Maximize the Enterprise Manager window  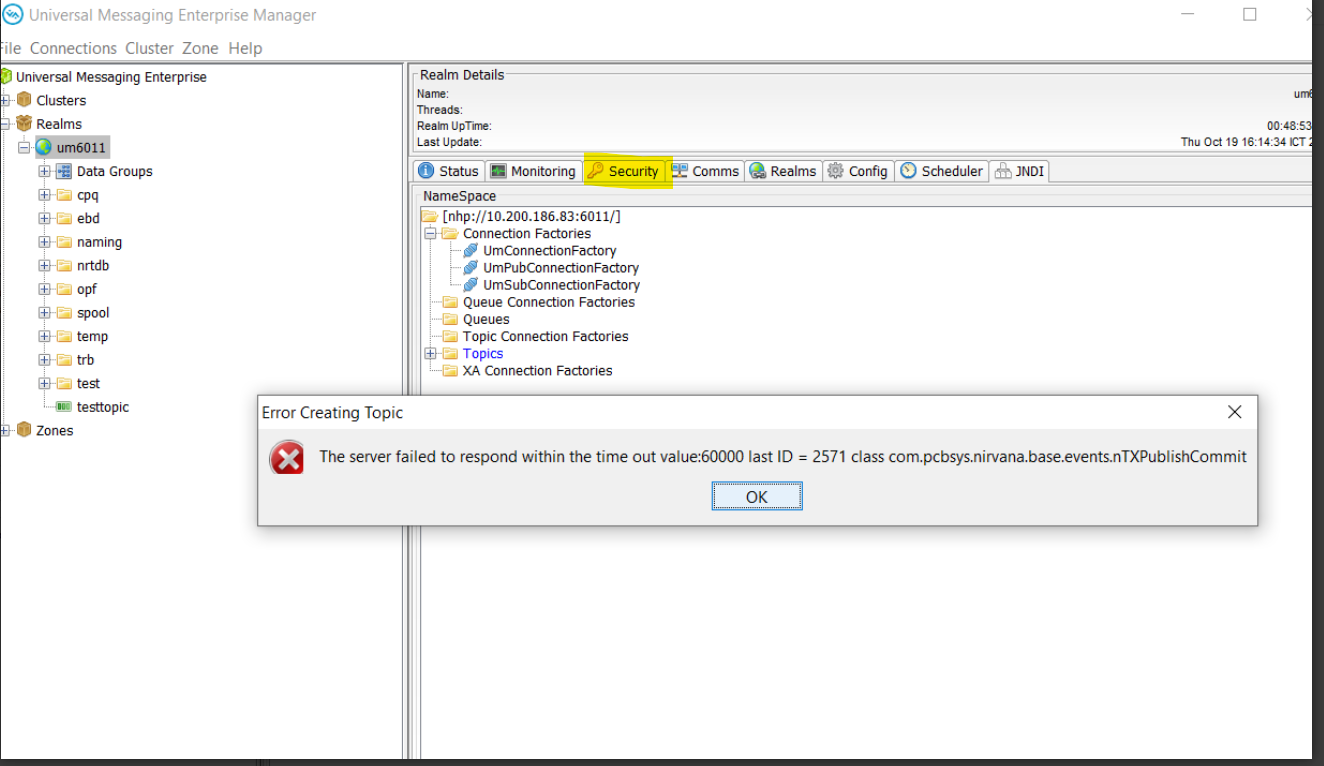pos(1250,15)
